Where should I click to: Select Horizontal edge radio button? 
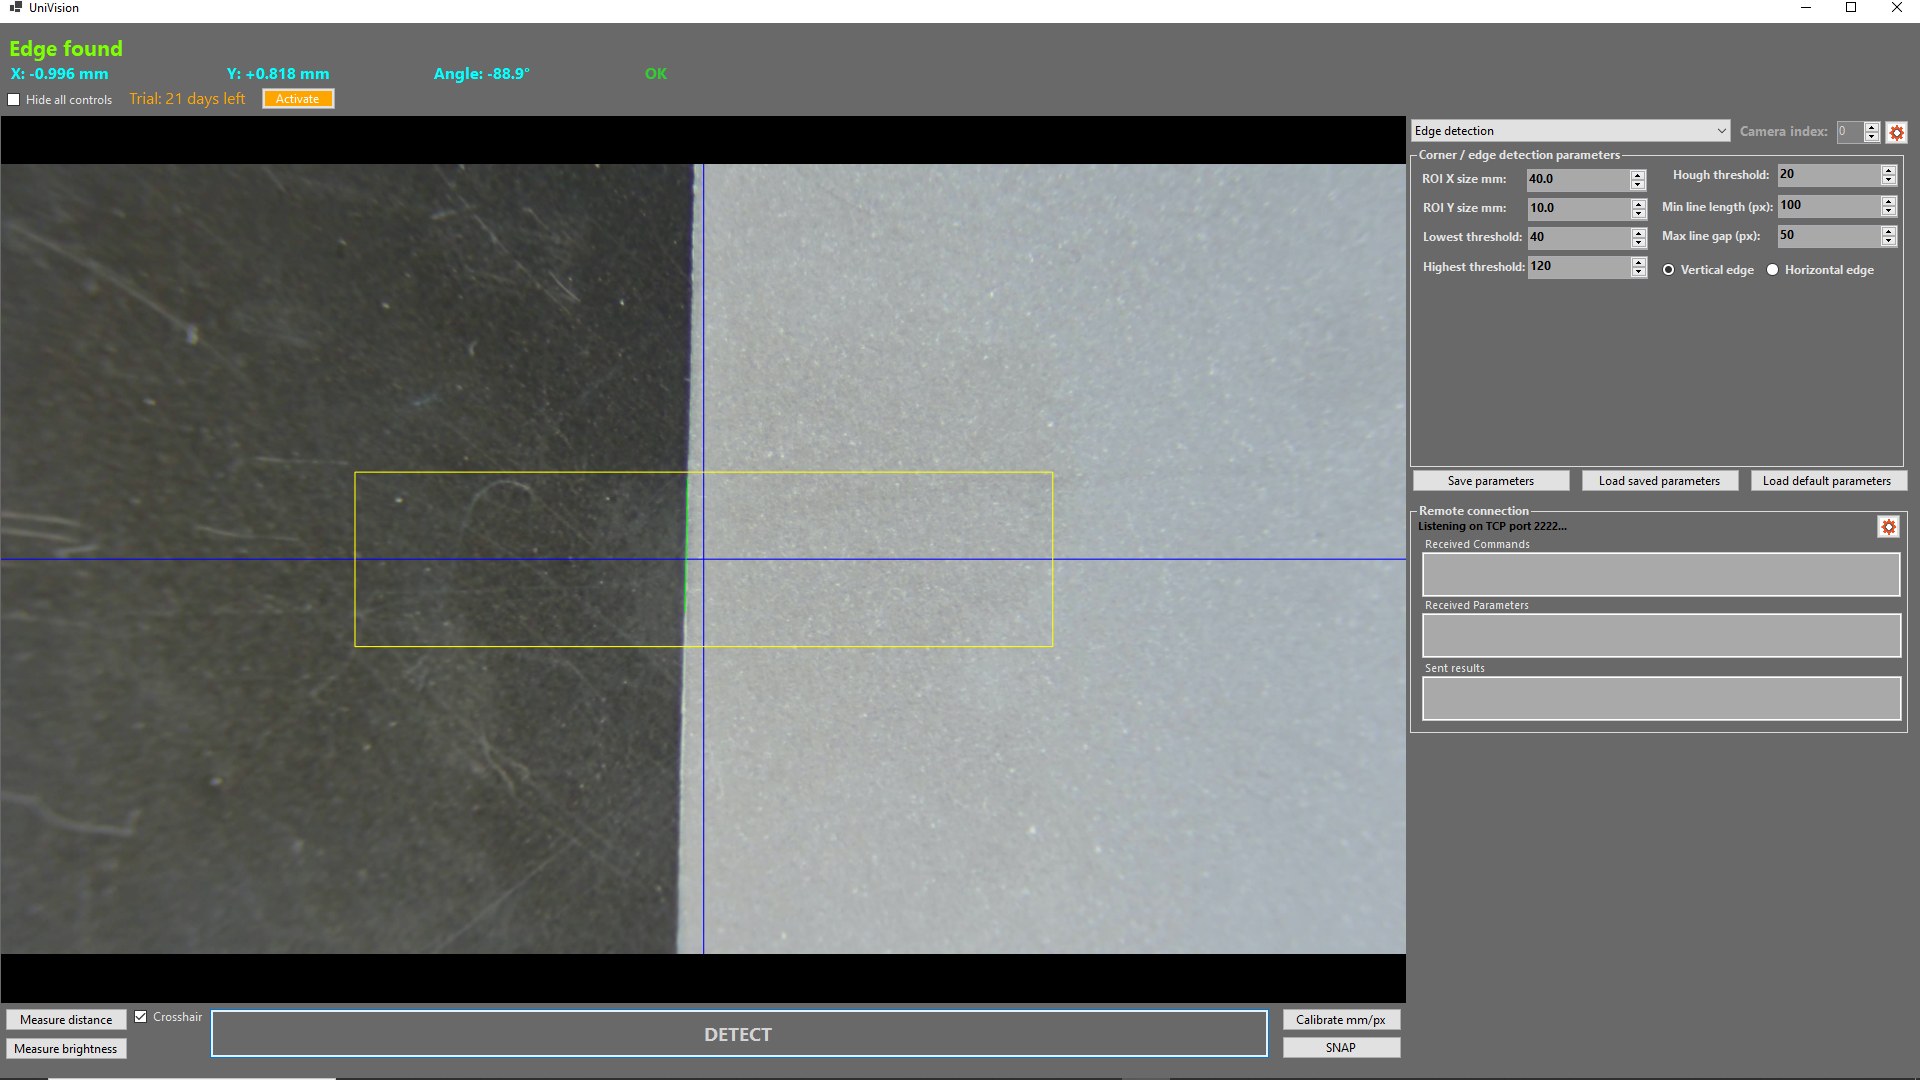pyautogui.click(x=1773, y=270)
